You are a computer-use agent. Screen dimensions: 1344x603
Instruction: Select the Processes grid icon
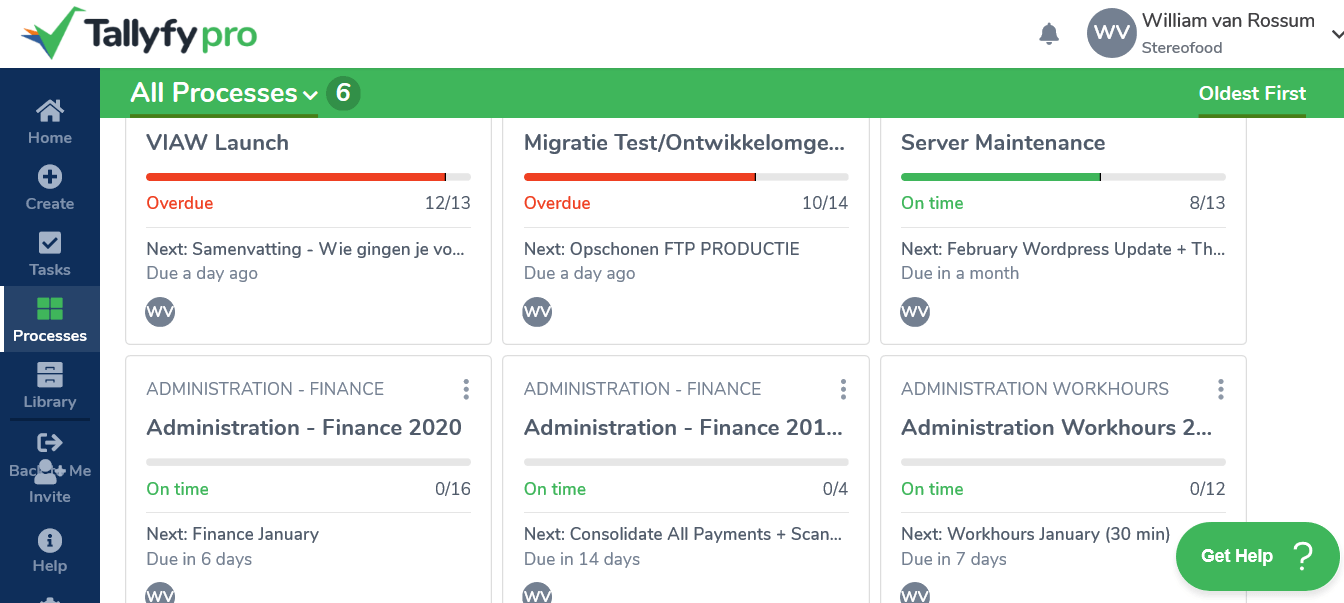(x=50, y=309)
